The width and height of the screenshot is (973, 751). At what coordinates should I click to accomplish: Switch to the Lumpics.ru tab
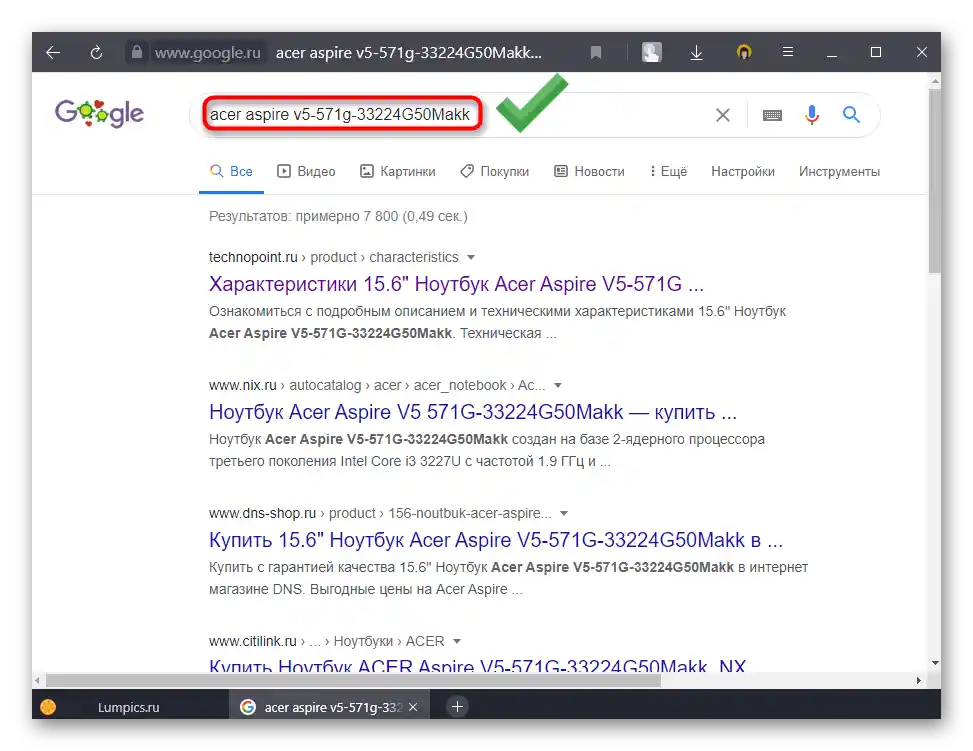coord(130,707)
